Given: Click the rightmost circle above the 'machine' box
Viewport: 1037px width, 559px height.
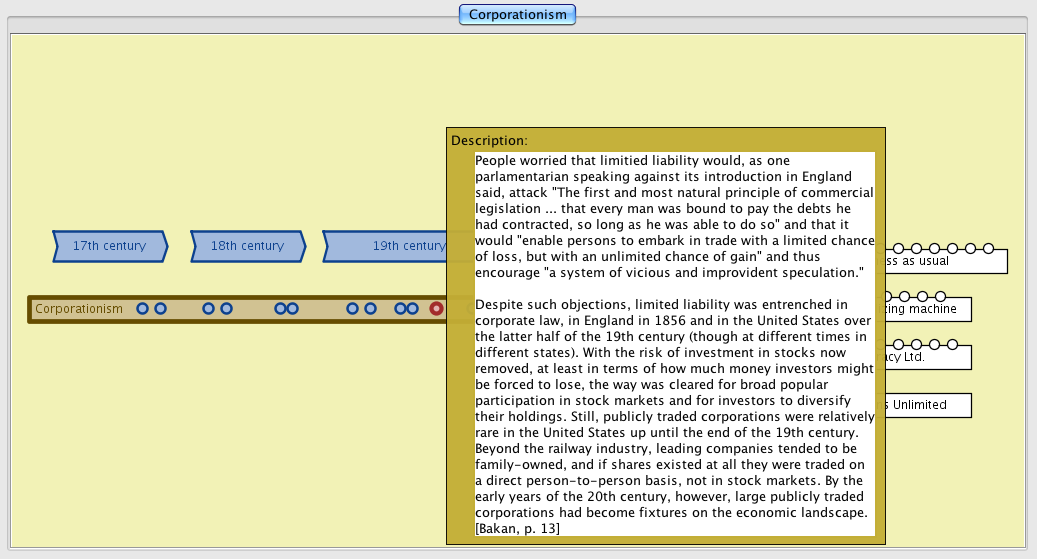Looking at the screenshot, I should pos(942,296).
